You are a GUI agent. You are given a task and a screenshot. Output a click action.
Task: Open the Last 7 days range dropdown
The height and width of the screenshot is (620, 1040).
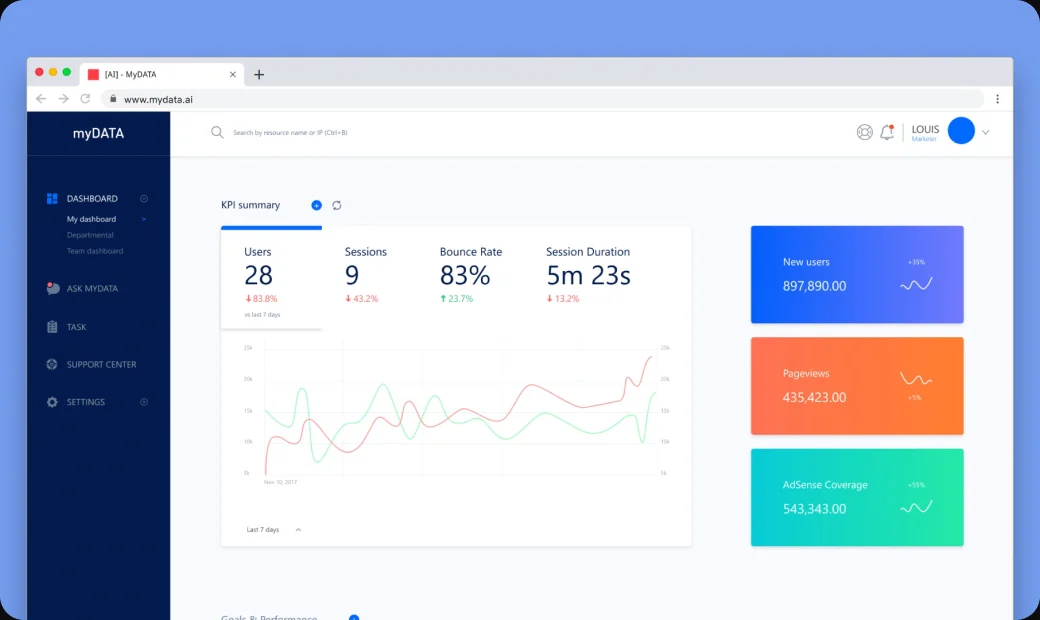point(273,529)
